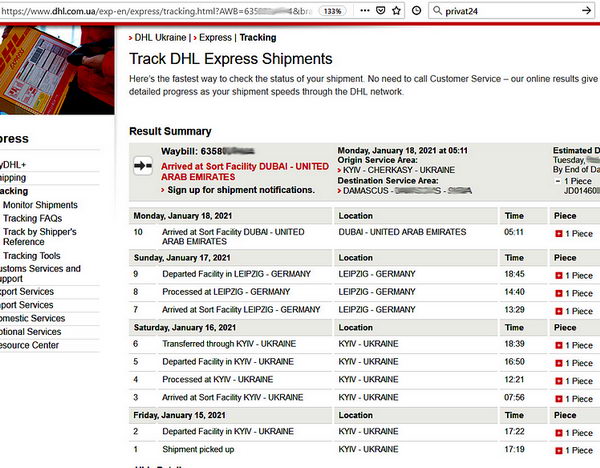Expand the piece icon in the 16:50 Kyiv row
The height and width of the screenshot is (468, 600).
pos(558,363)
